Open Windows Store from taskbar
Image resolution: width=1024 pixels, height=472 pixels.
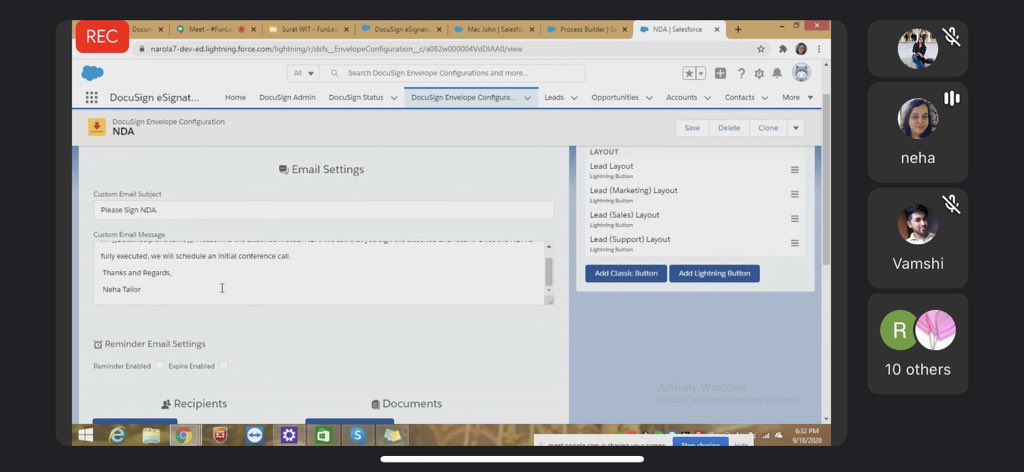click(323, 435)
